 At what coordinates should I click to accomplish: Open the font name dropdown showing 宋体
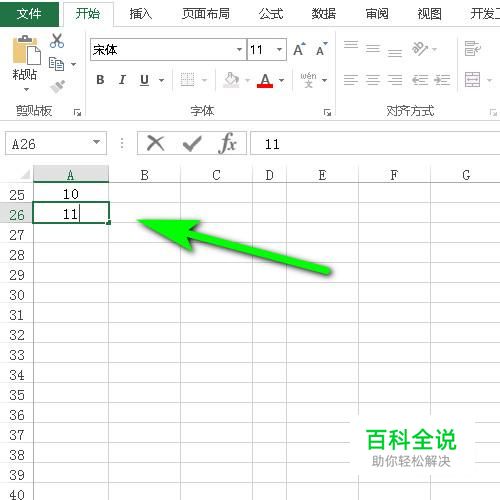pos(239,50)
